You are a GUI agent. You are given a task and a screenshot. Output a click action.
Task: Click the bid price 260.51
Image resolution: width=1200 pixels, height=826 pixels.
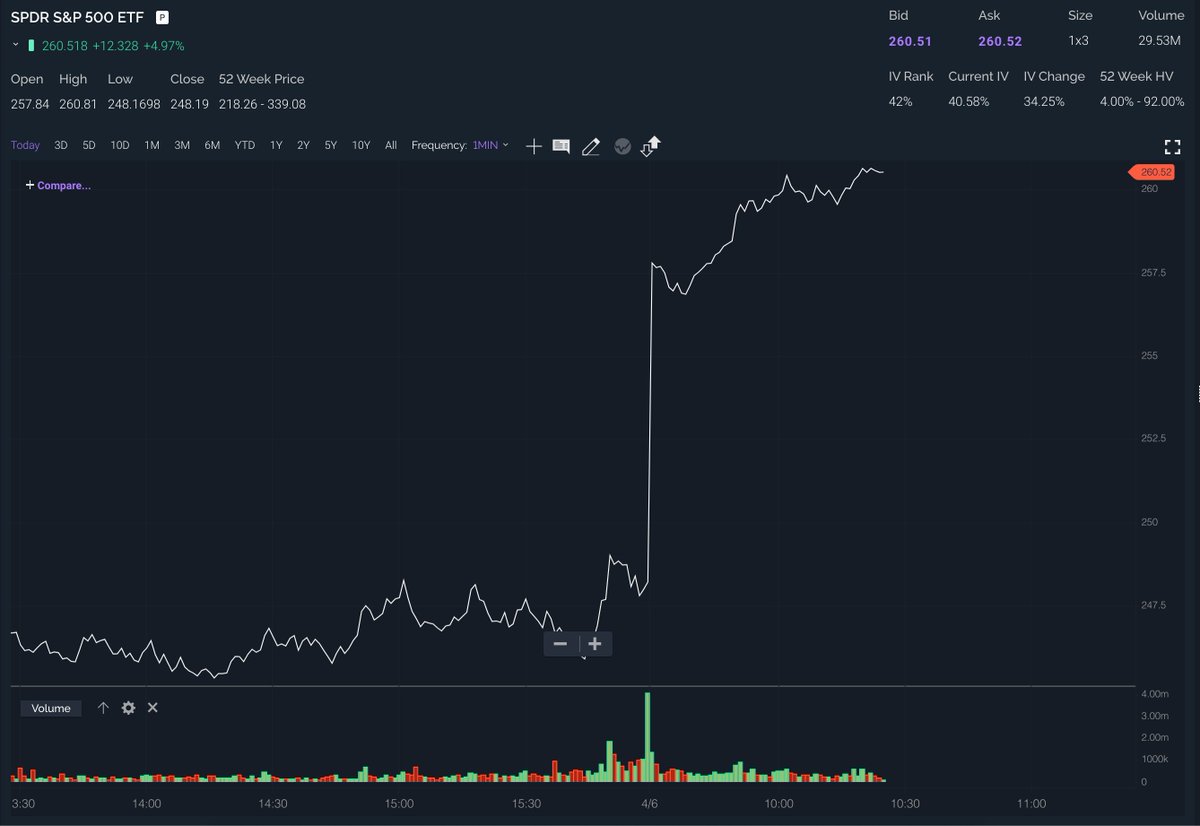coord(910,41)
